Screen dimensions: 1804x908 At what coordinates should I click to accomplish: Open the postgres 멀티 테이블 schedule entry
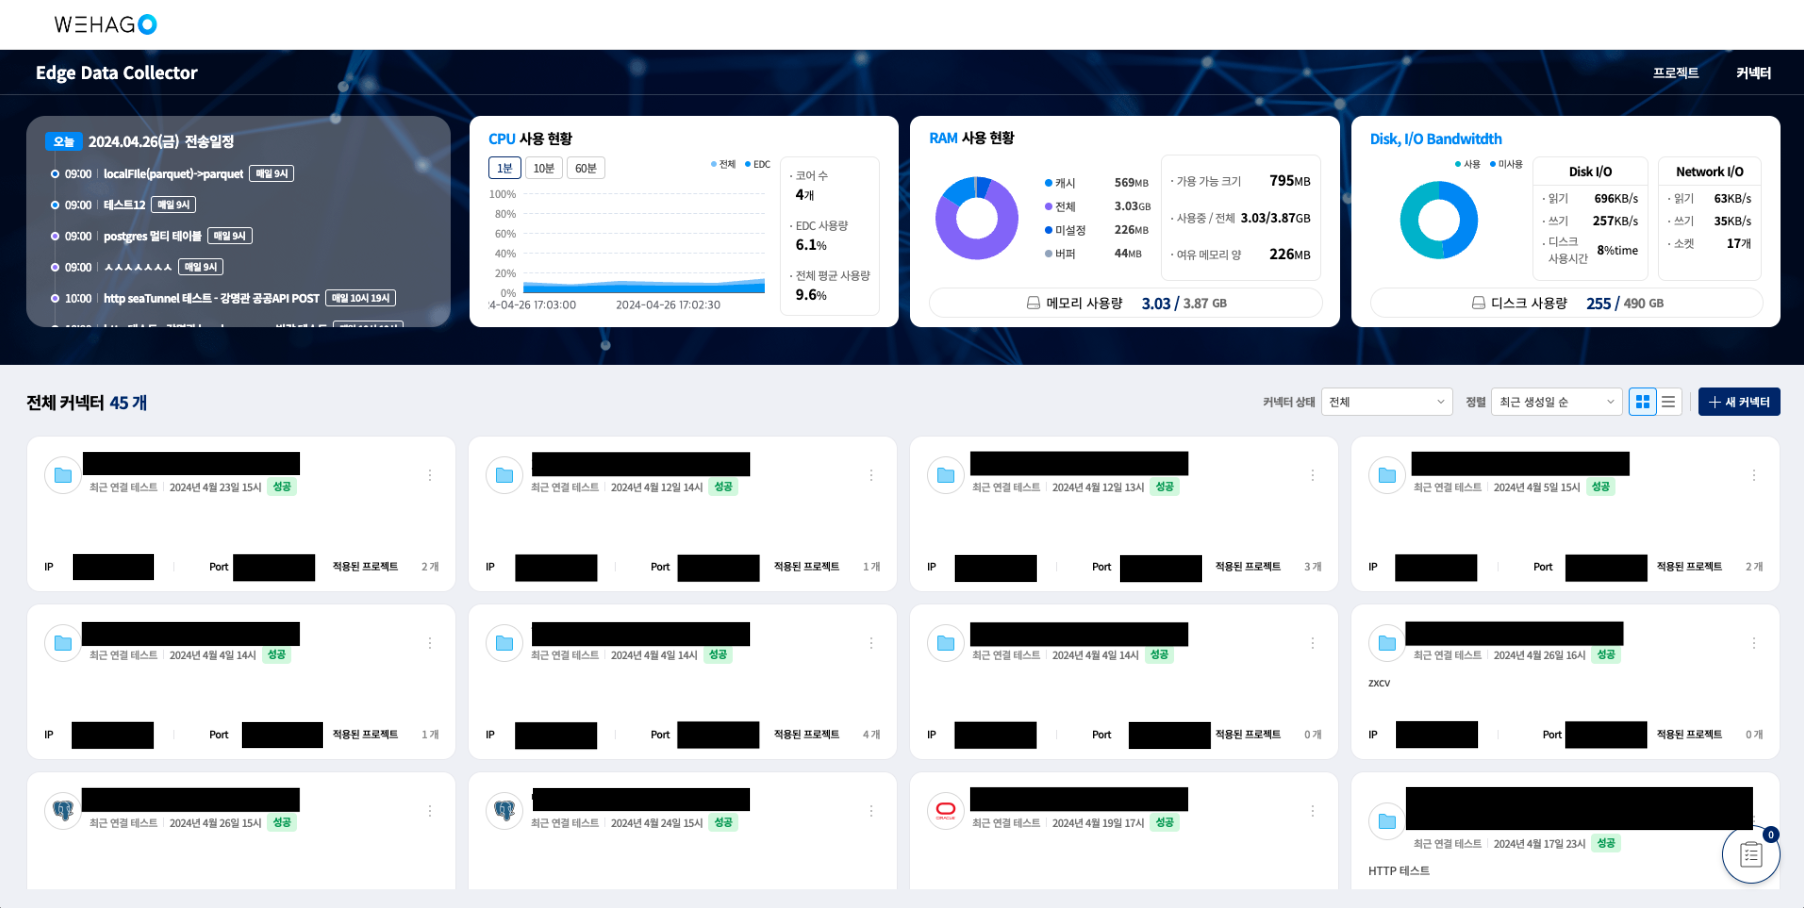click(151, 236)
